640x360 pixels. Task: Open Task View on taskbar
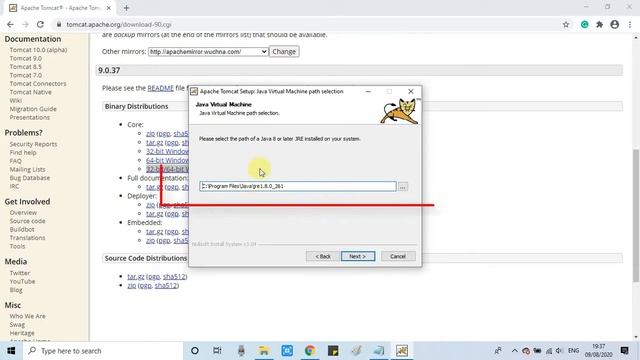click(x=217, y=351)
